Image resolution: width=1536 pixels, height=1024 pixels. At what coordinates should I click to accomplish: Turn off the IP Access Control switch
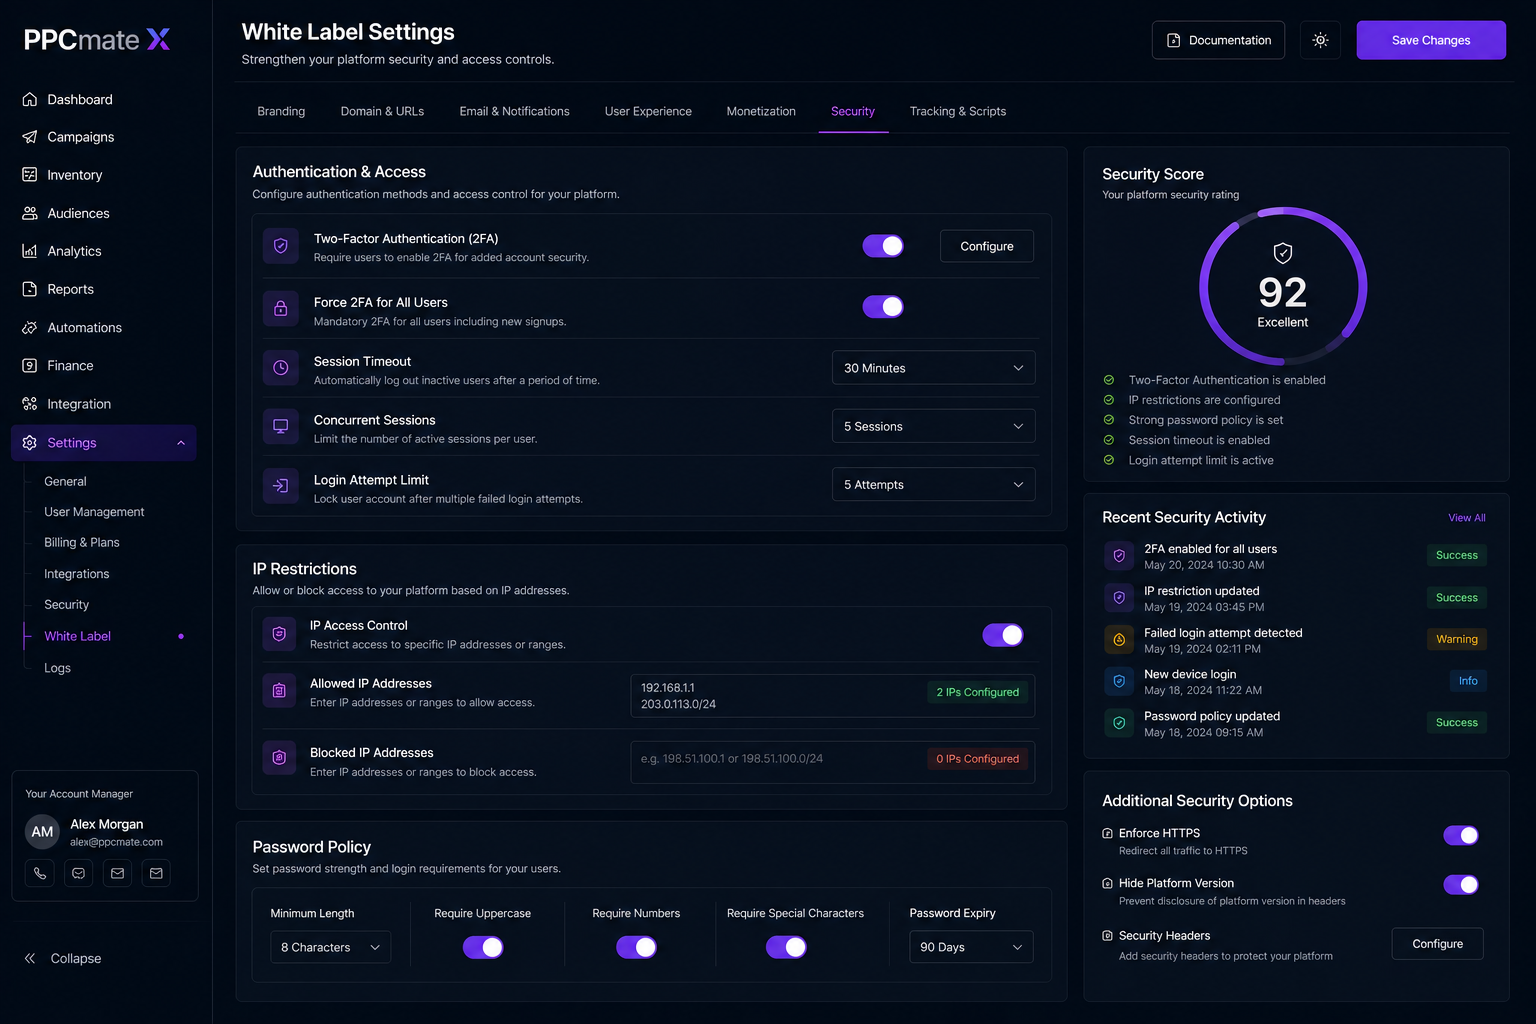1003,635
